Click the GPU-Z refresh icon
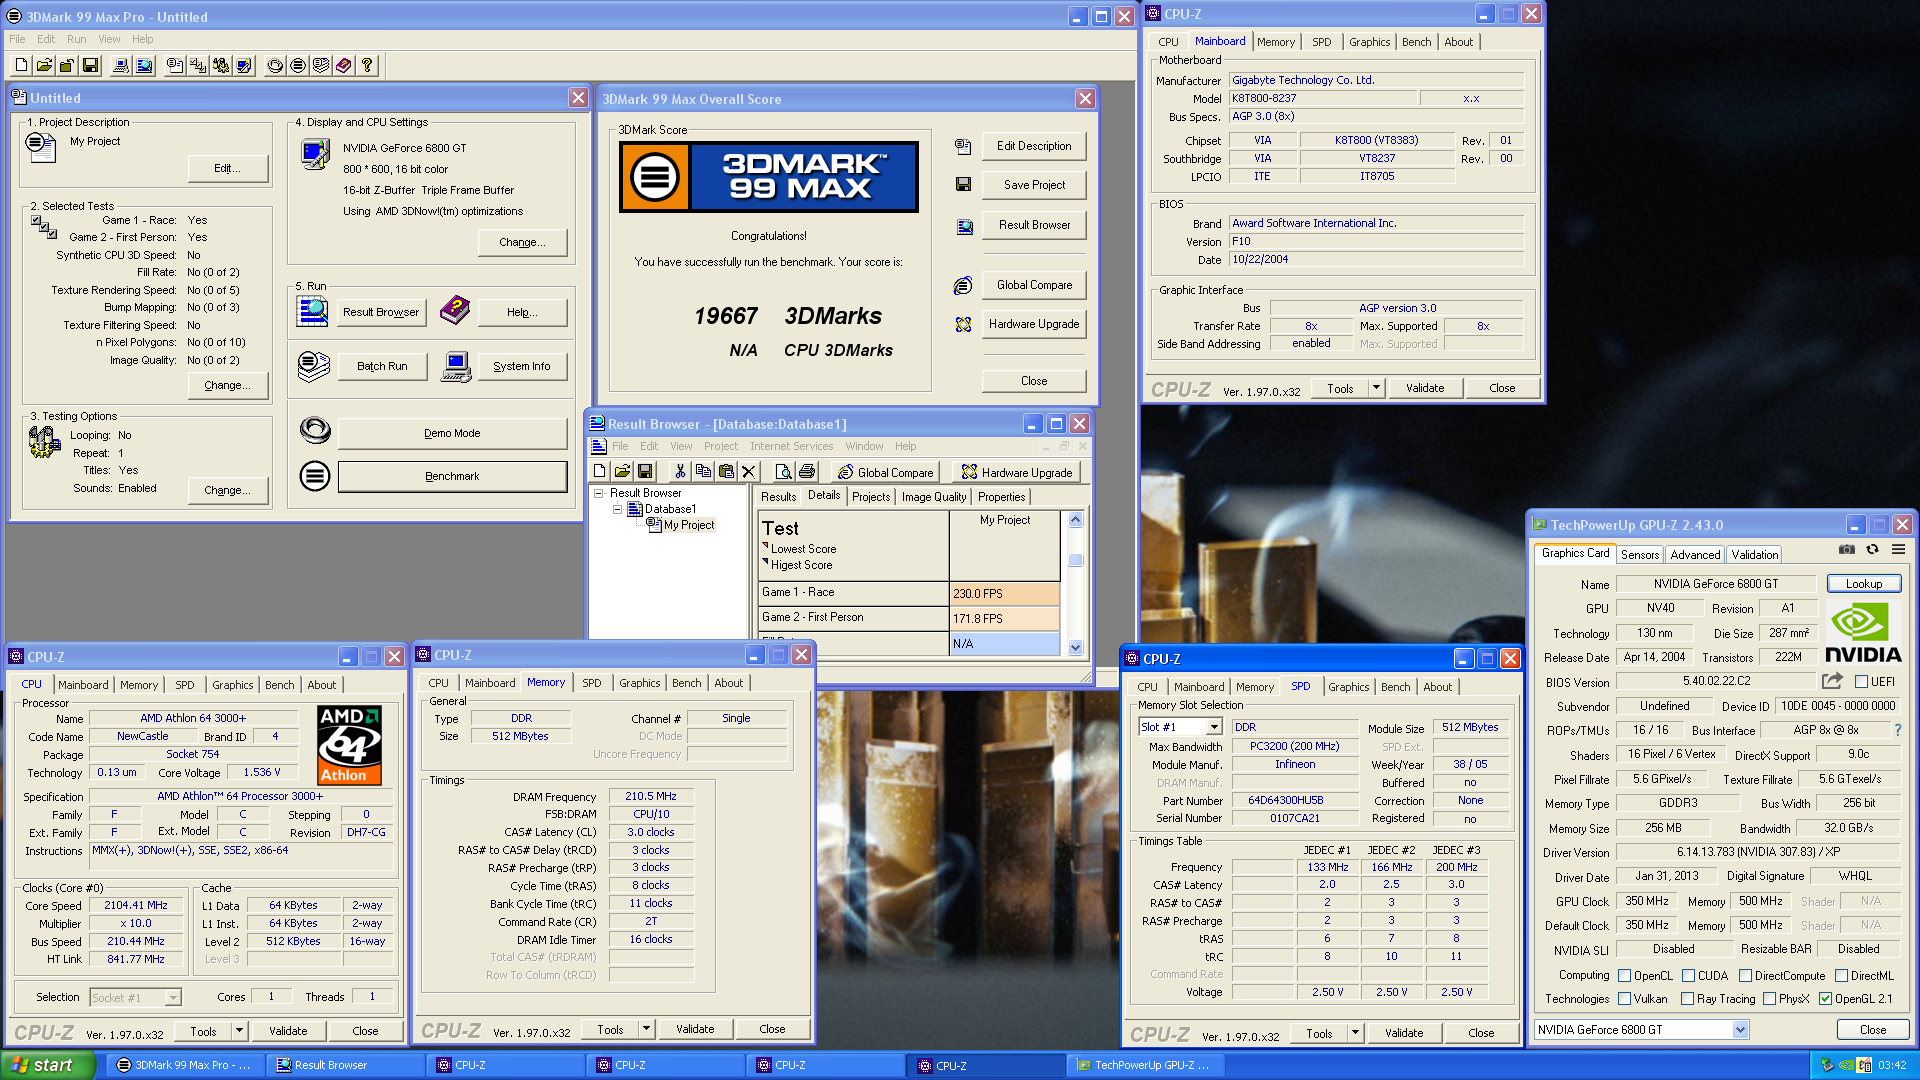The image size is (1920, 1080). [x=1873, y=549]
